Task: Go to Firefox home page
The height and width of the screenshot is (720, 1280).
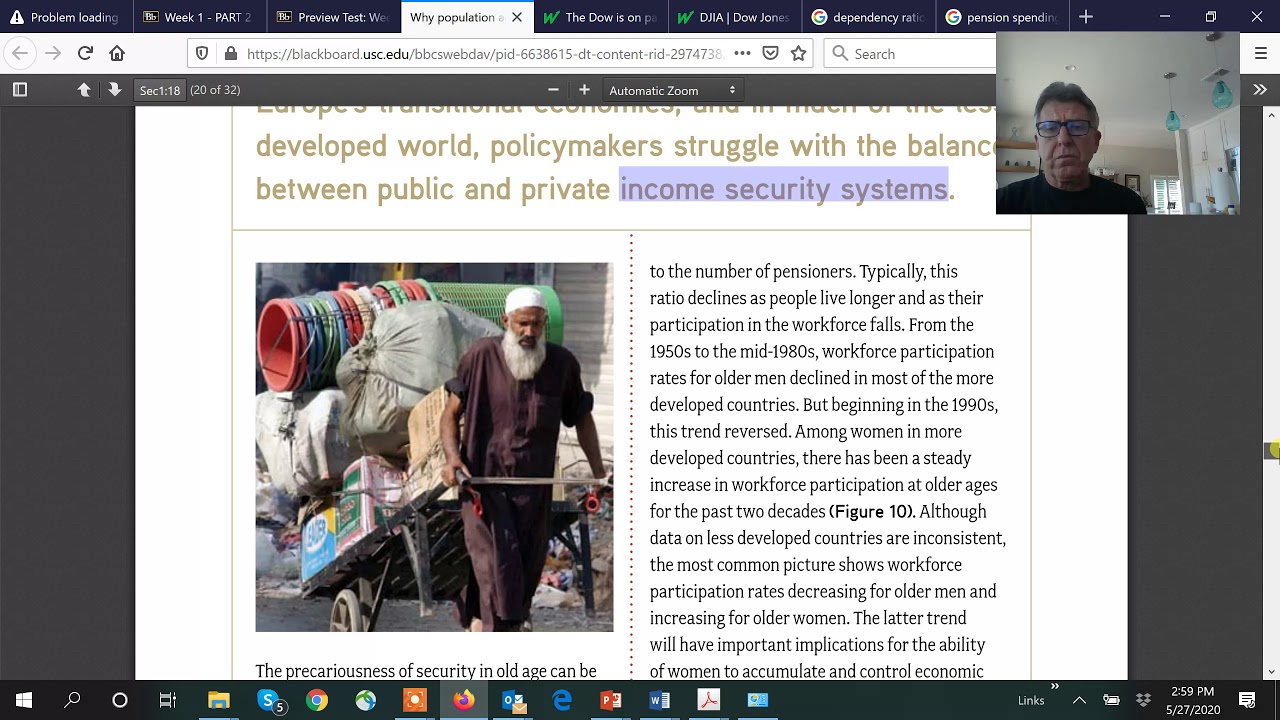Action: tap(117, 53)
